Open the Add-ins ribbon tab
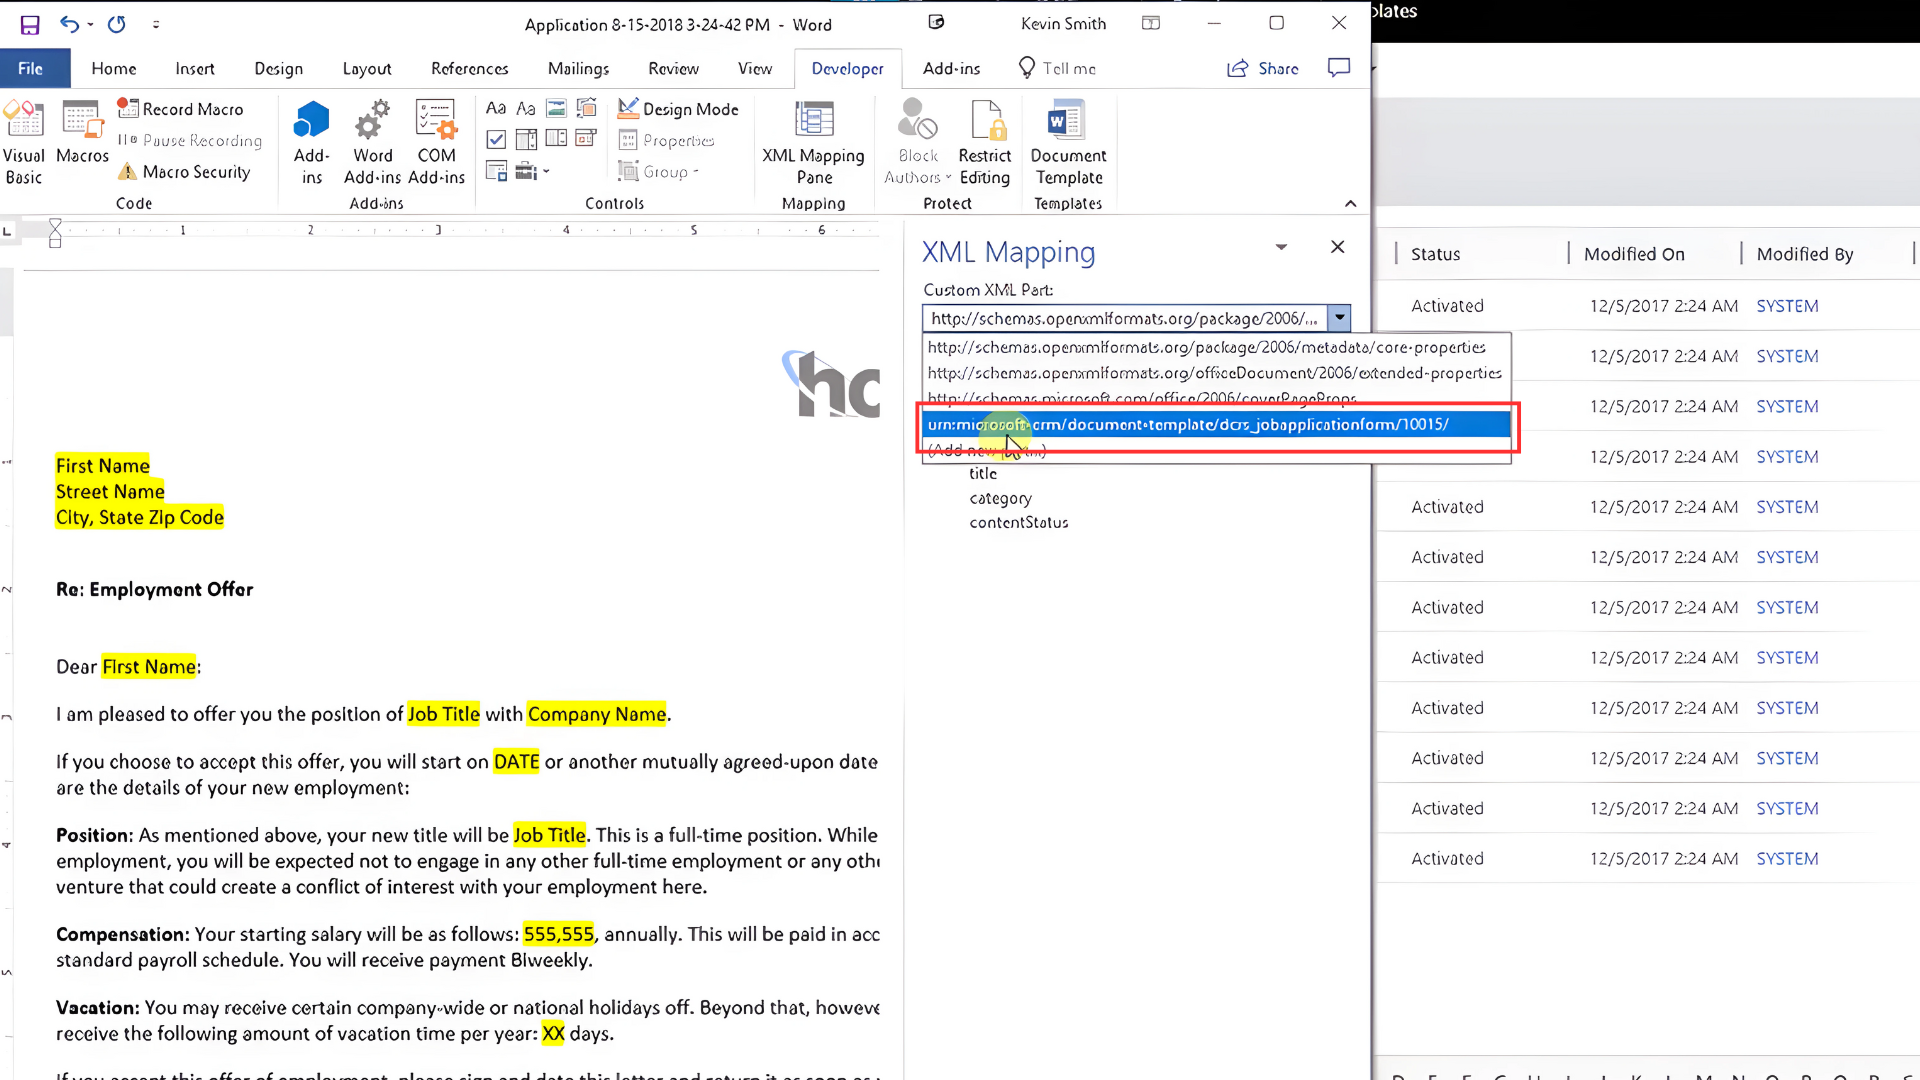 [951, 68]
